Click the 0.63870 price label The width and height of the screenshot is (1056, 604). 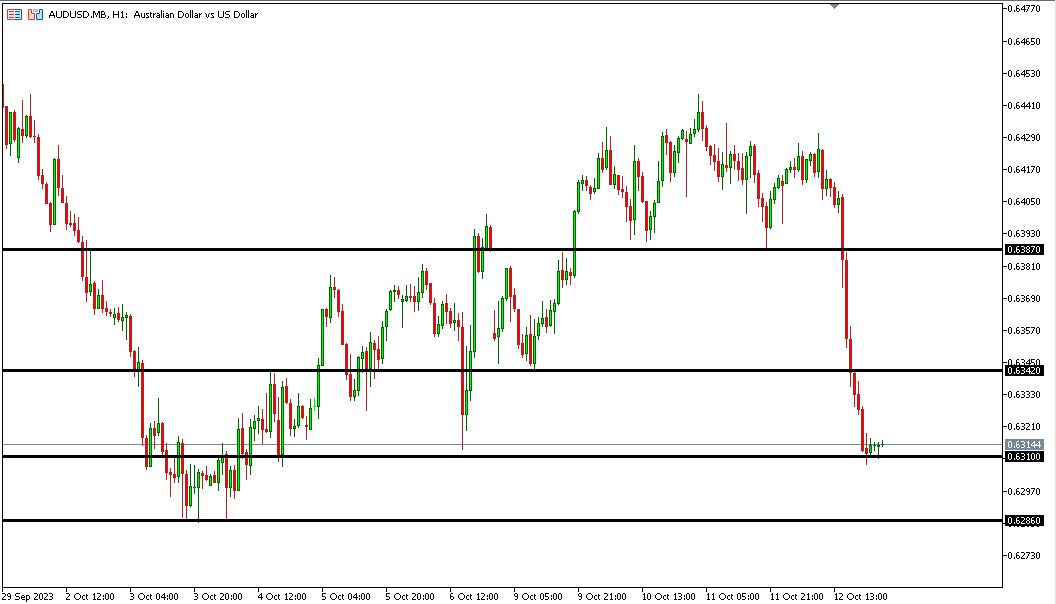tap(1024, 250)
